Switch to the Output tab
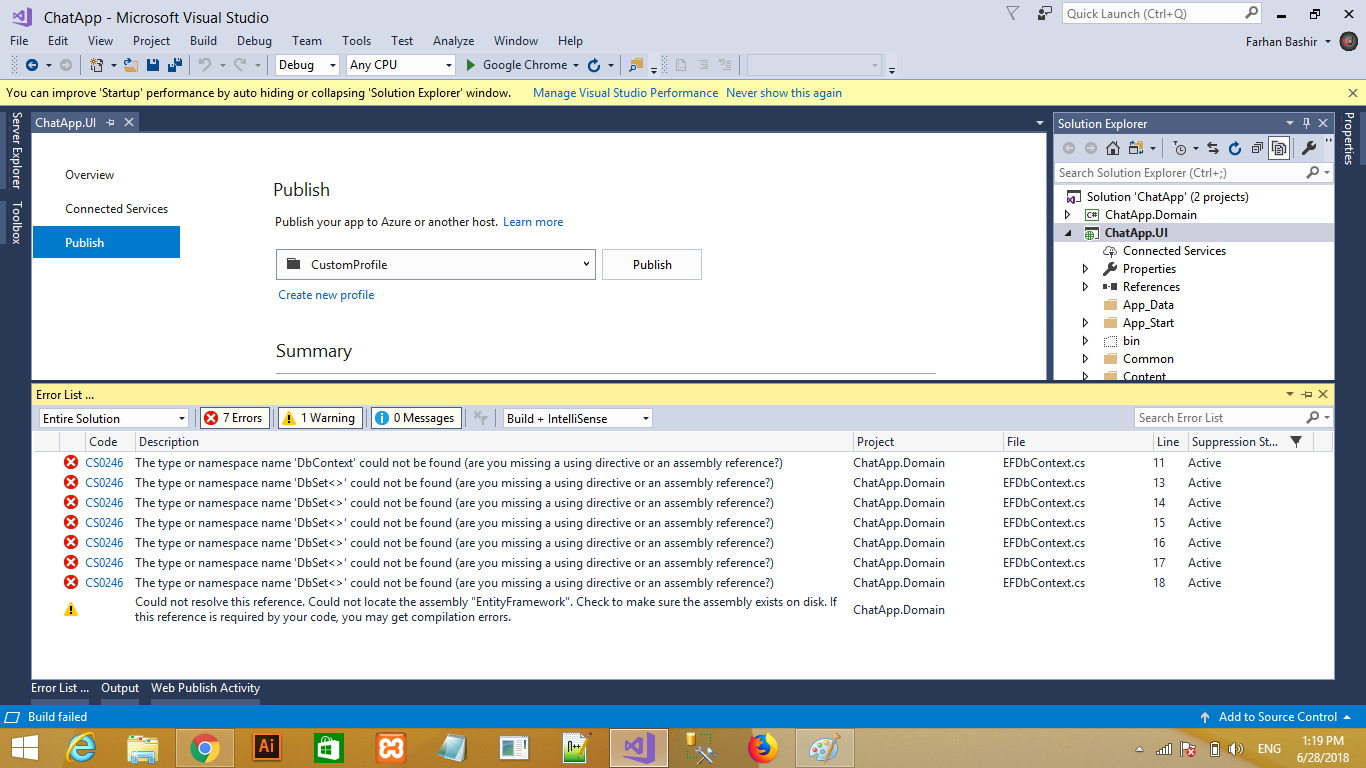The width and height of the screenshot is (1366, 768). coord(120,688)
